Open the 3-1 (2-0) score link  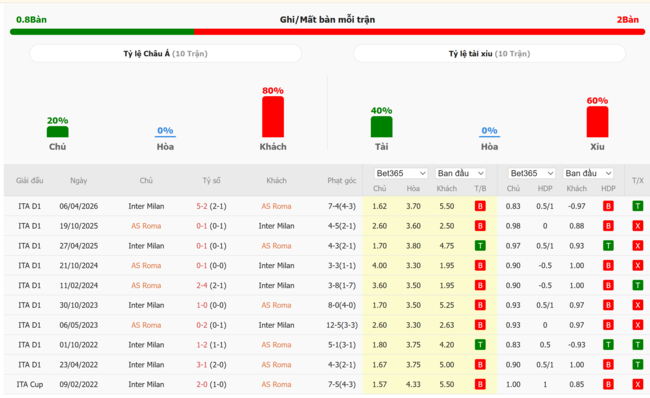(x=211, y=364)
